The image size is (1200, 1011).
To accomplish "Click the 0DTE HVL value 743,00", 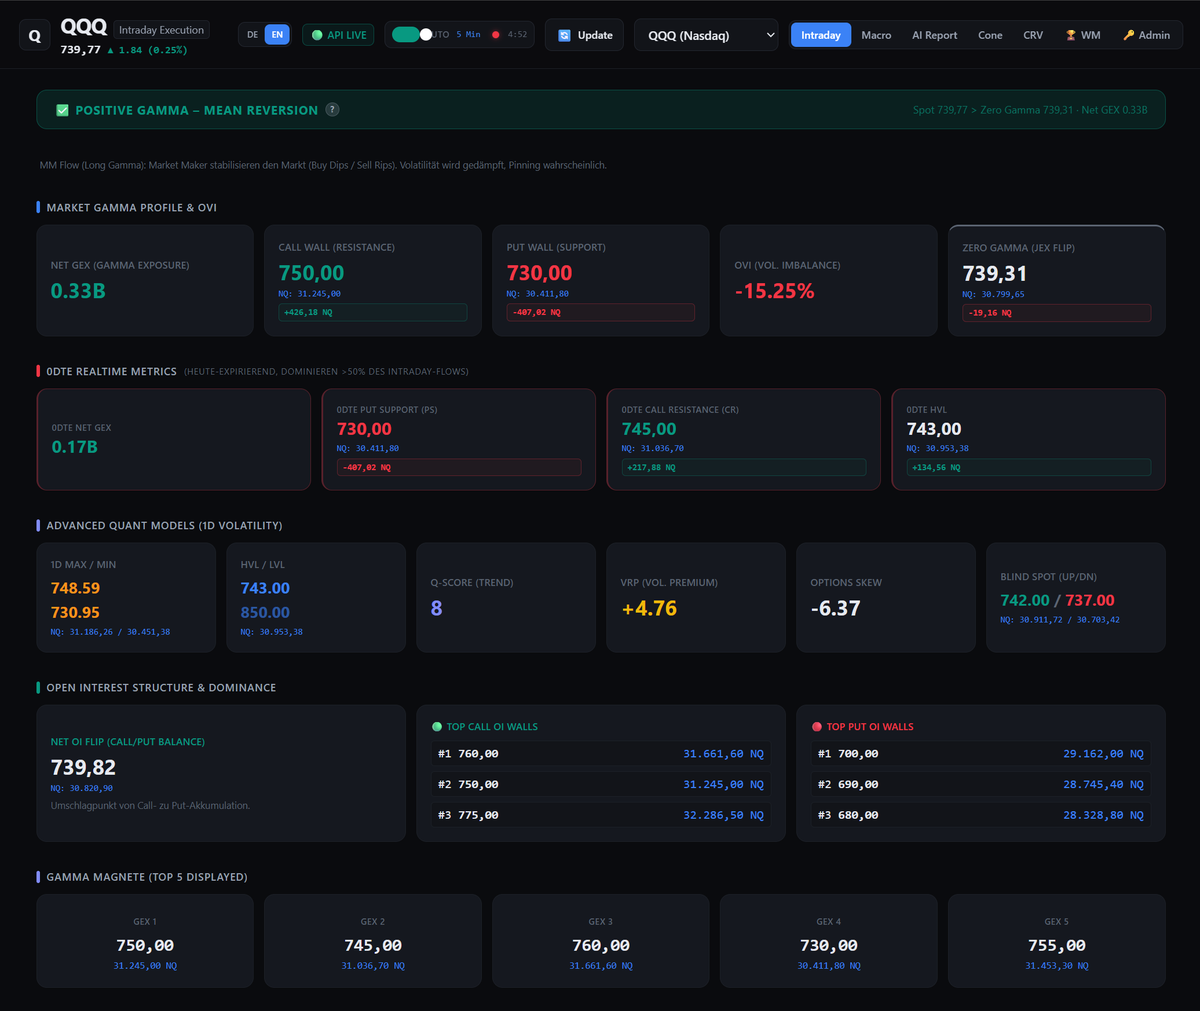I will pyautogui.click(x=934, y=429).
